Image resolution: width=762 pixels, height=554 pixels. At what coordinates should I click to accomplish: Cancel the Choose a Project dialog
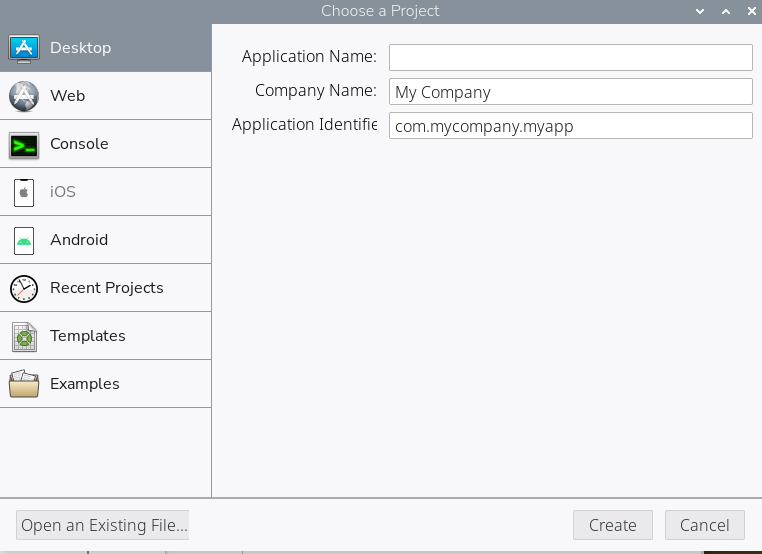tap(704, 525)
